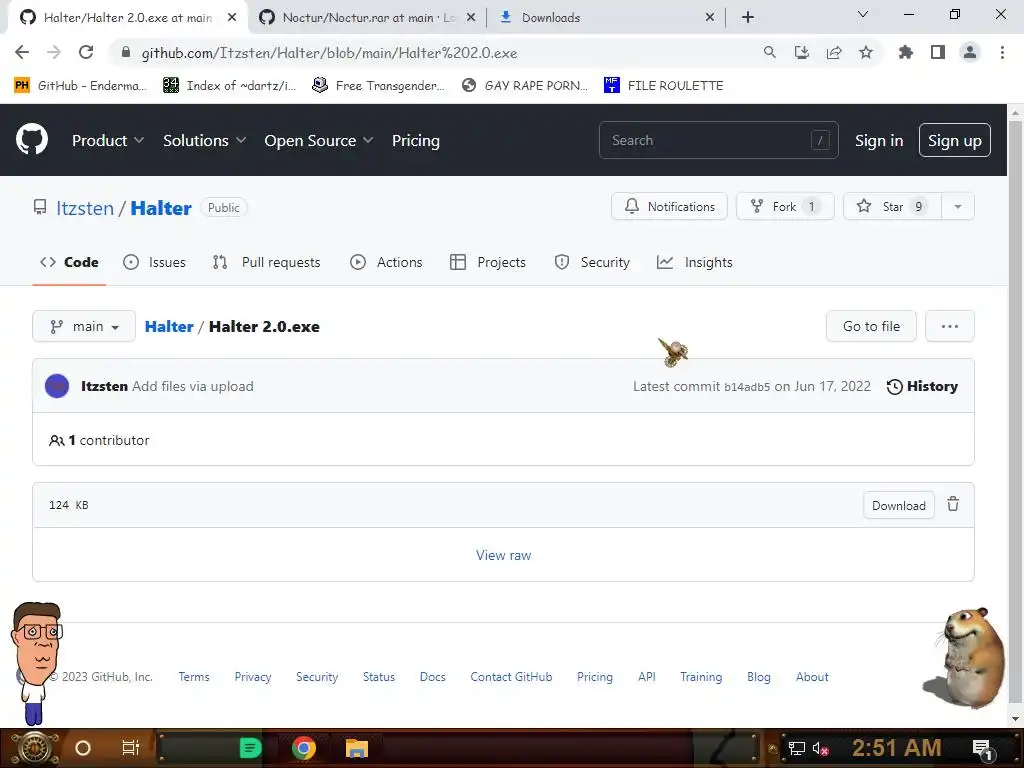Click the browser forward arrow
This screenshot has height=768, width=1024.
point(54,52)
